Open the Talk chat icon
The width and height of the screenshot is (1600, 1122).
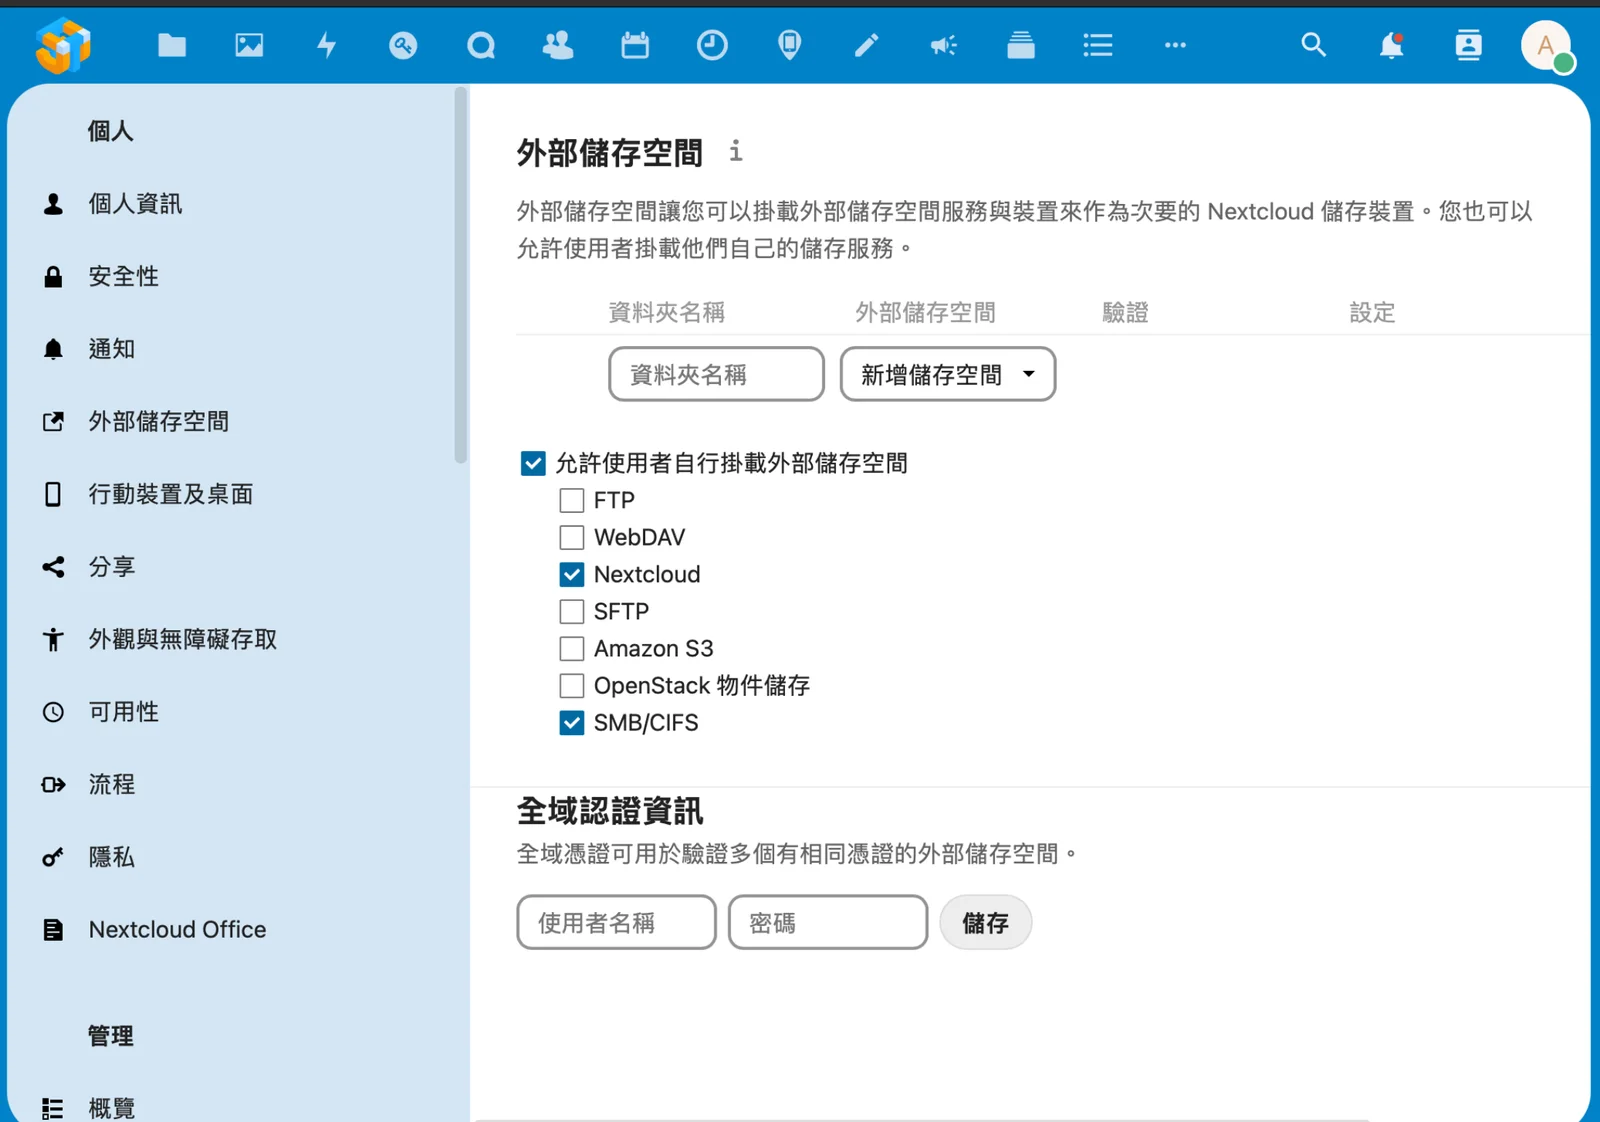pyautogui.click(x=481, y=45)
